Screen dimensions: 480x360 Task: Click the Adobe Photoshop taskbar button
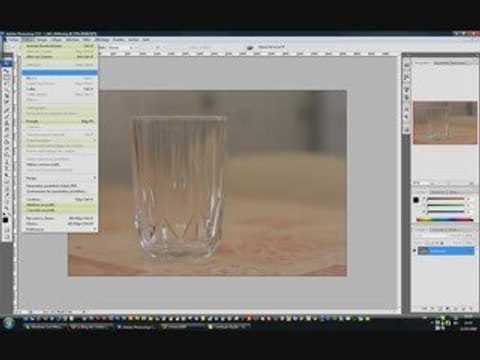(137, 327)
